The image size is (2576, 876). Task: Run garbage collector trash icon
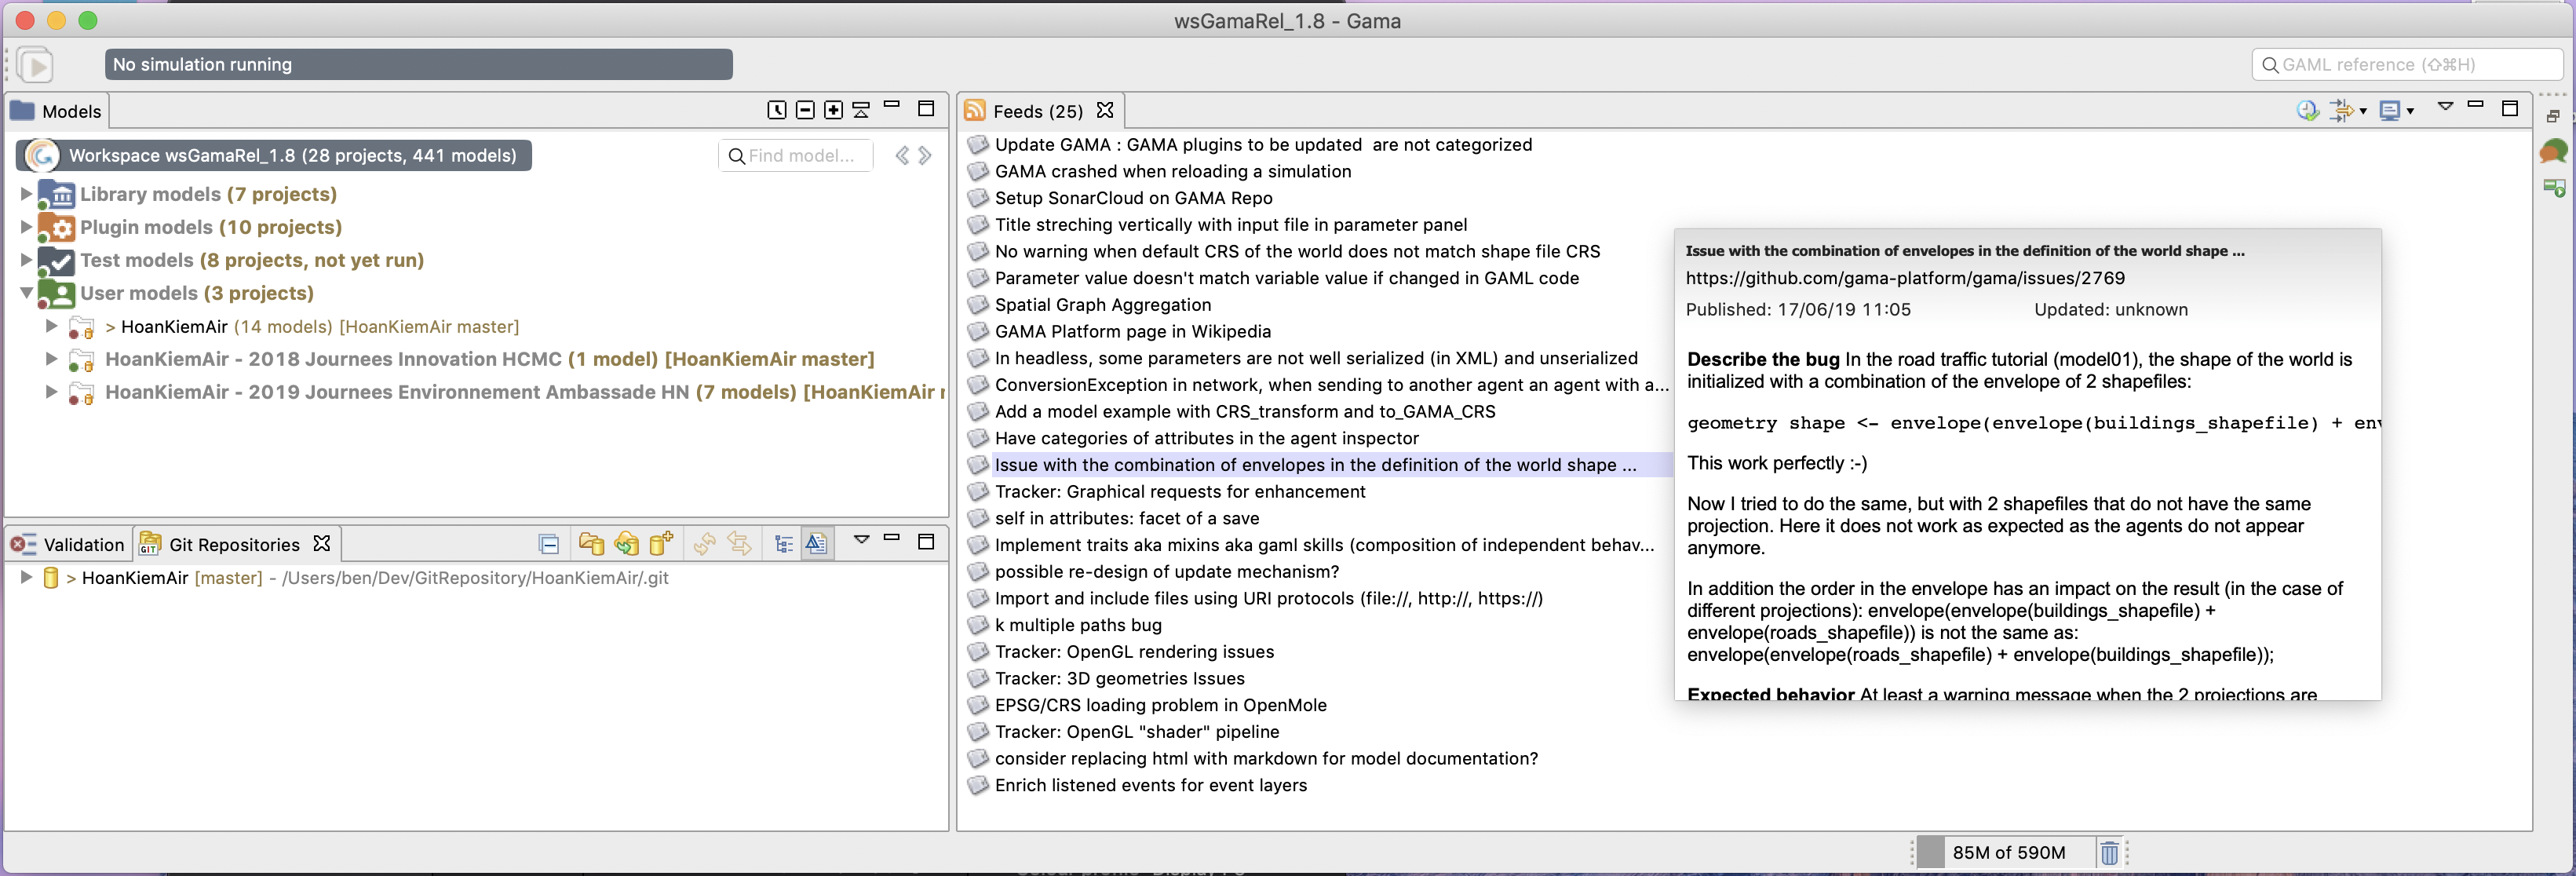(x=2109, y=853)
